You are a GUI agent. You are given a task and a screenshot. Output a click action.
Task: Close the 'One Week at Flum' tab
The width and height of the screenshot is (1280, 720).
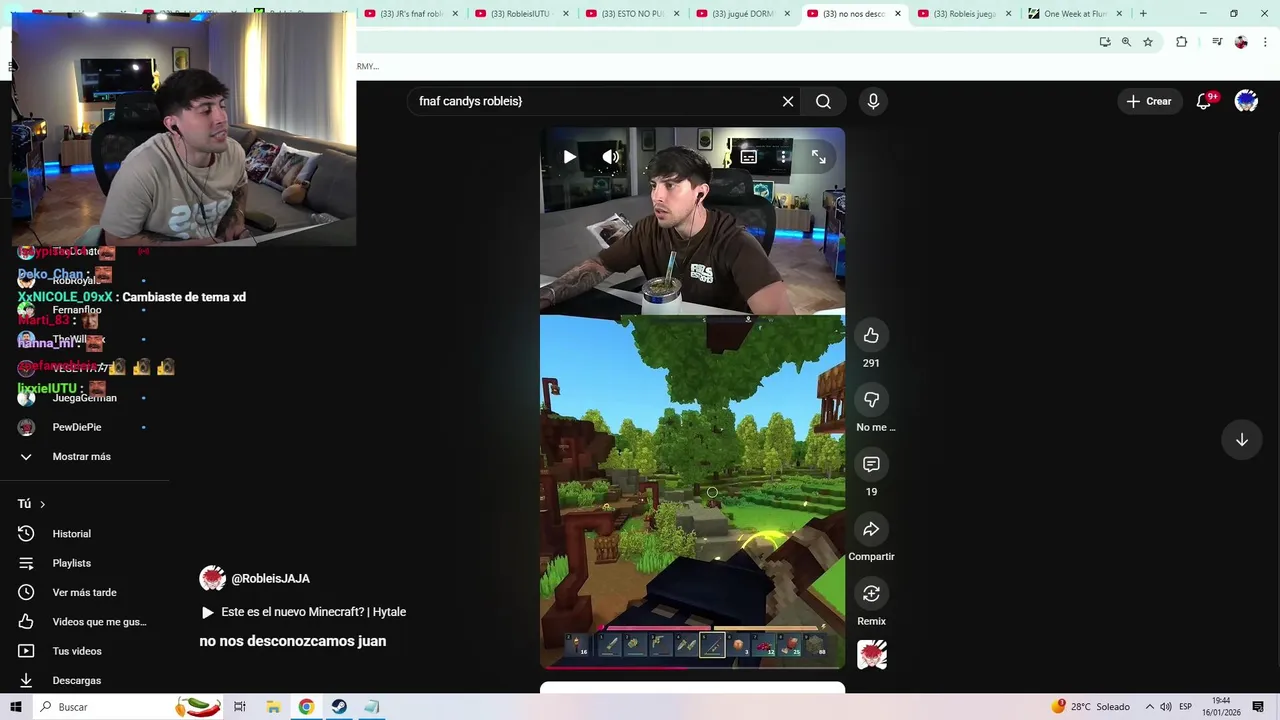click(x=1118, y=14)
